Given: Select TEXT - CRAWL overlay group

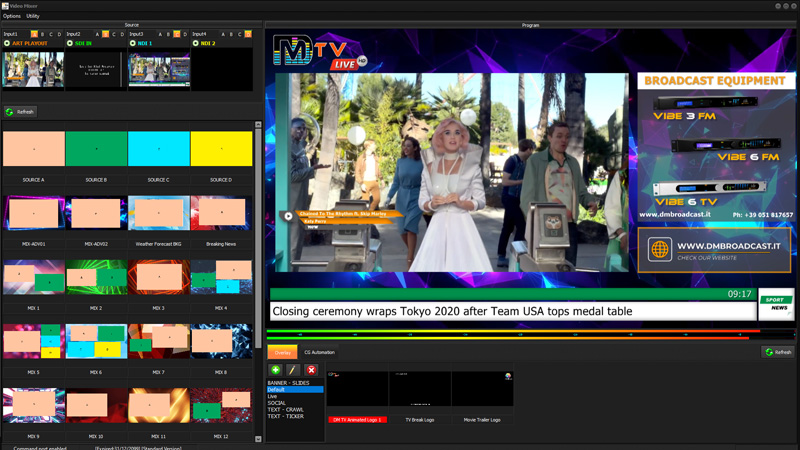Looking at the screenshot, I should (295, 409).
